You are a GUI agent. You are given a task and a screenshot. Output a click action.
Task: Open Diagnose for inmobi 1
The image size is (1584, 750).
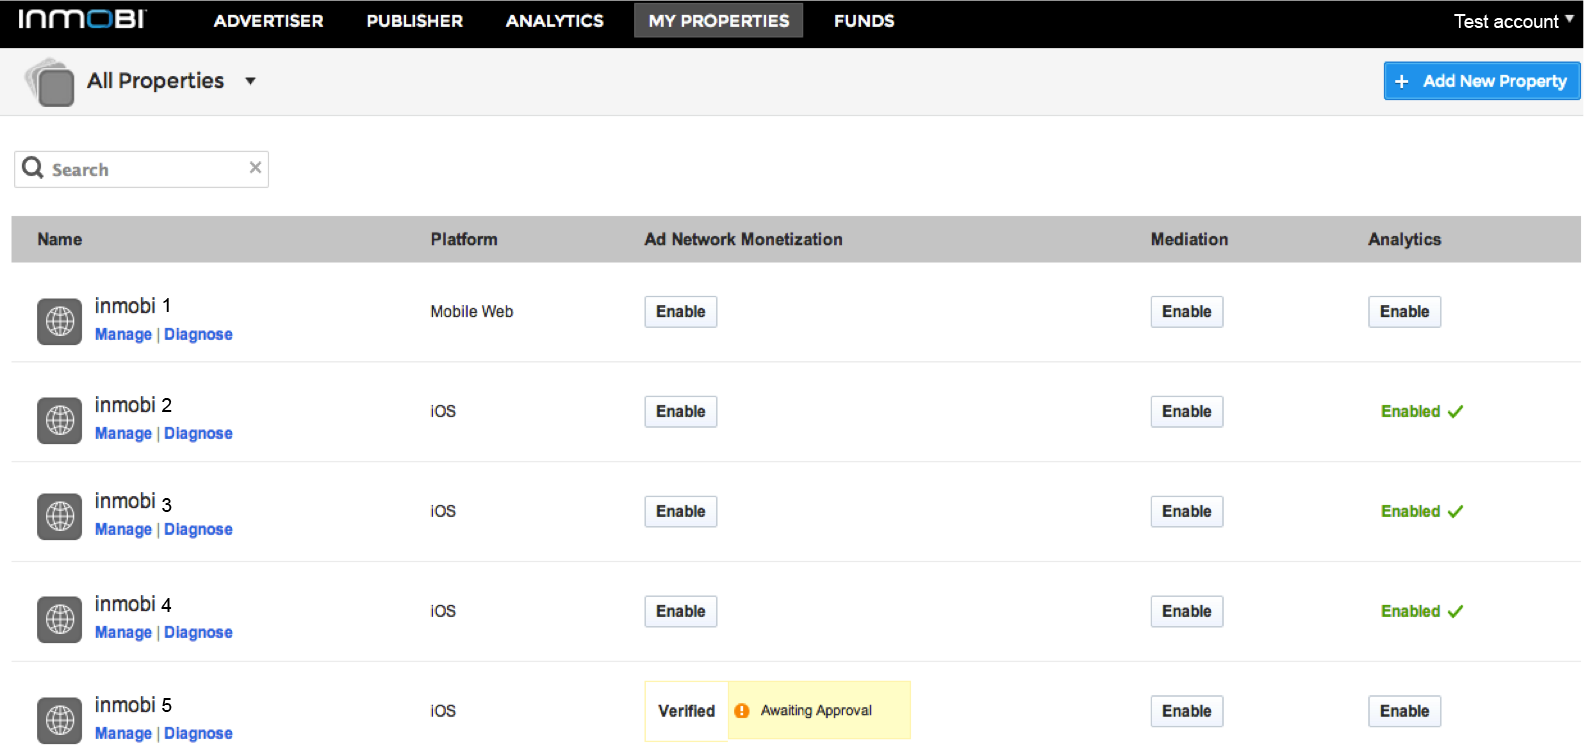point(198,334)
